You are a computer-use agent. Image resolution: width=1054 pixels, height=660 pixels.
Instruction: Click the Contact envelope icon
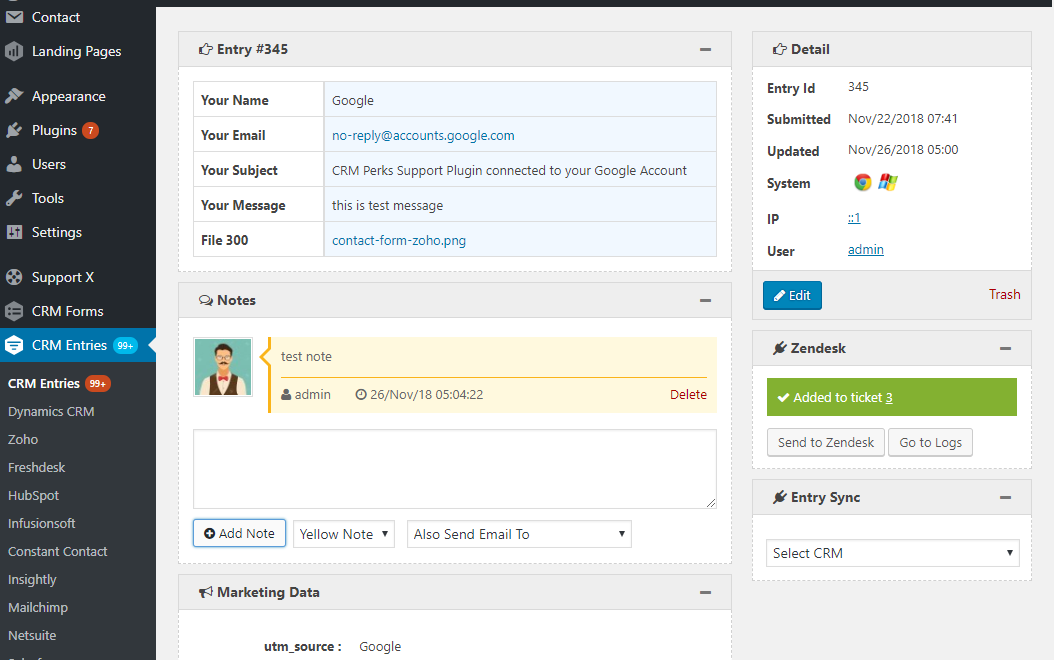pyautogui.click(x=14, y=17)
